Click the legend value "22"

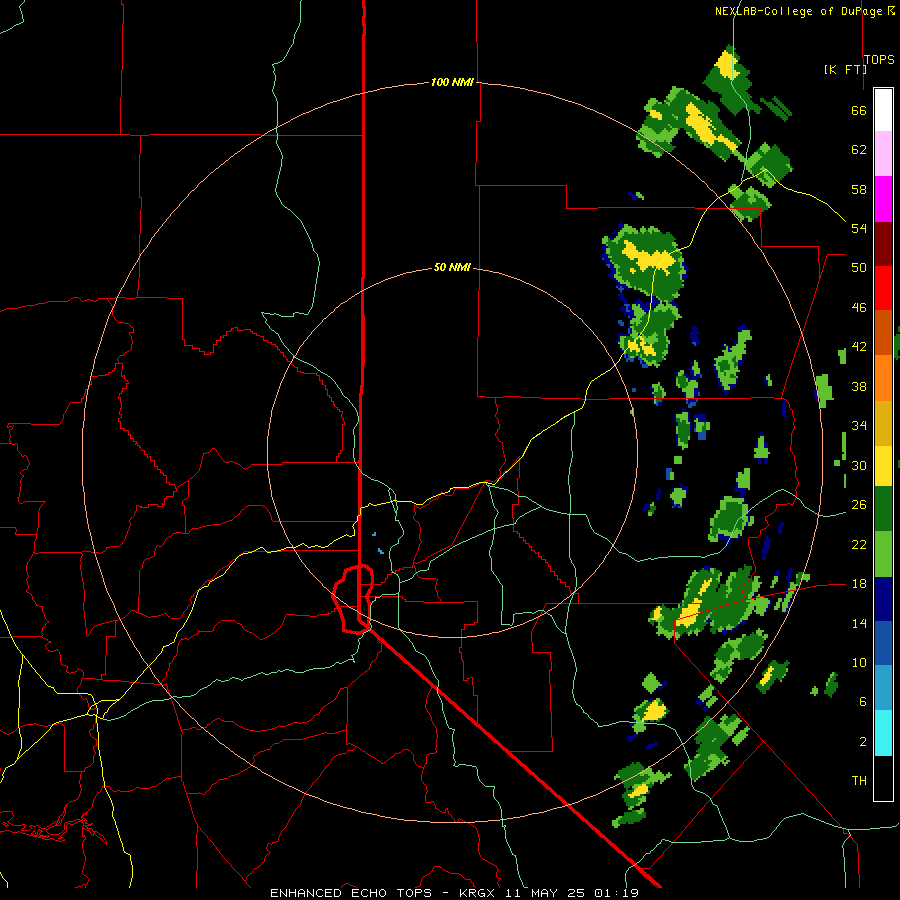point(859,544)
